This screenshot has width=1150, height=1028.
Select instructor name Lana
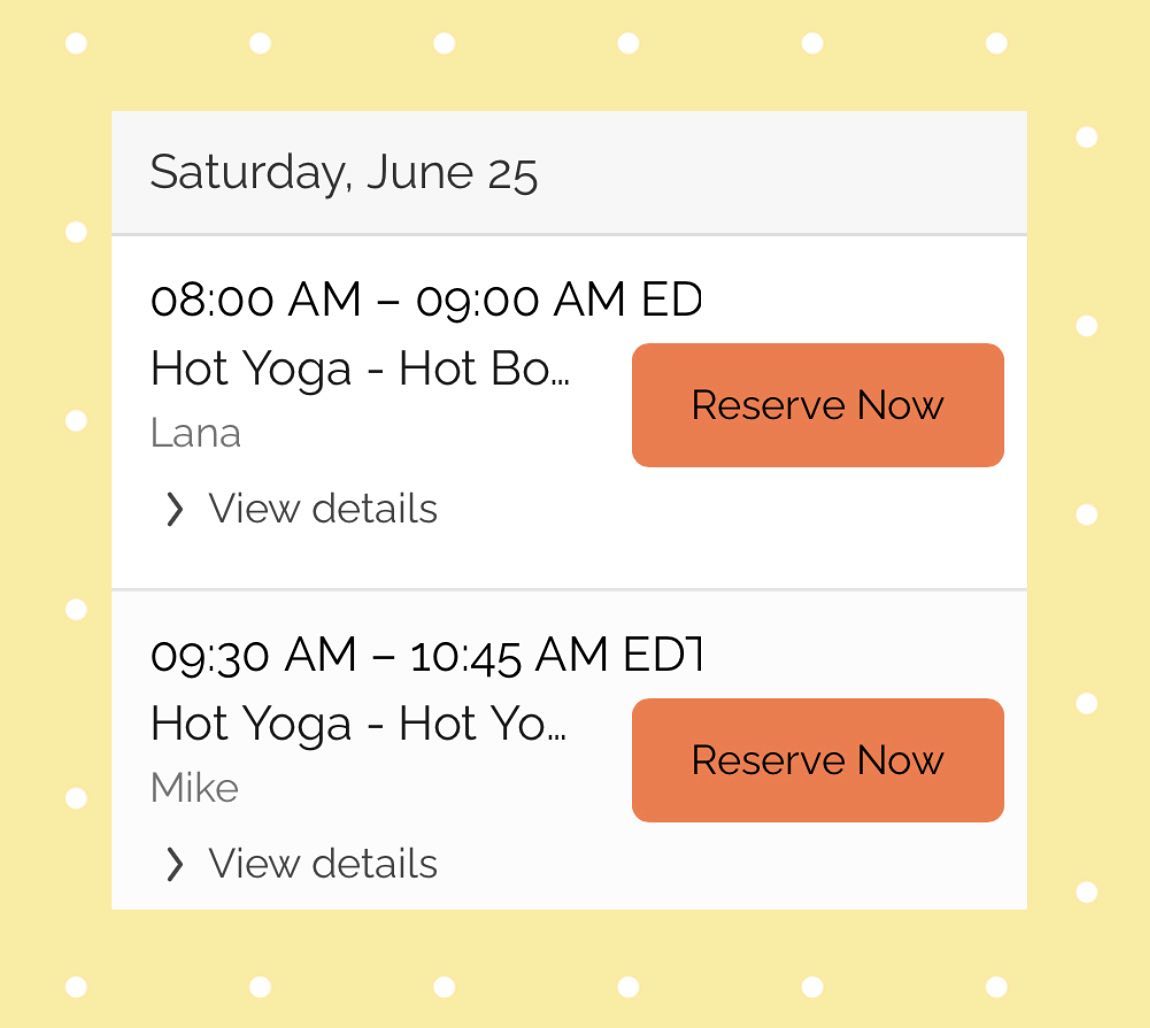(195, 434)
